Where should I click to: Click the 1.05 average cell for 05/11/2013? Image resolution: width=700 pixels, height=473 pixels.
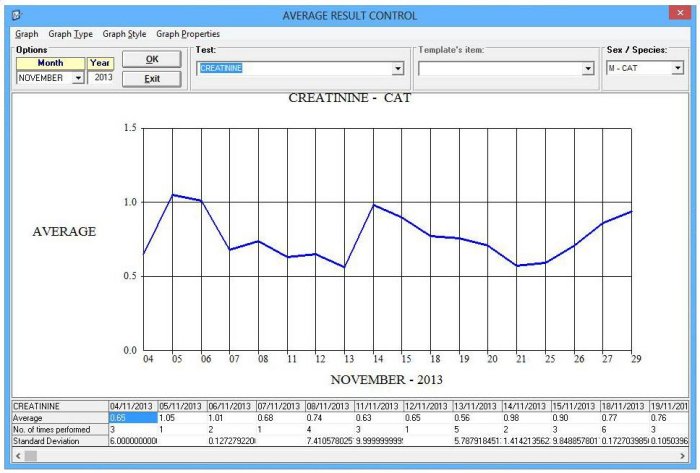click(x=180, y=417)
